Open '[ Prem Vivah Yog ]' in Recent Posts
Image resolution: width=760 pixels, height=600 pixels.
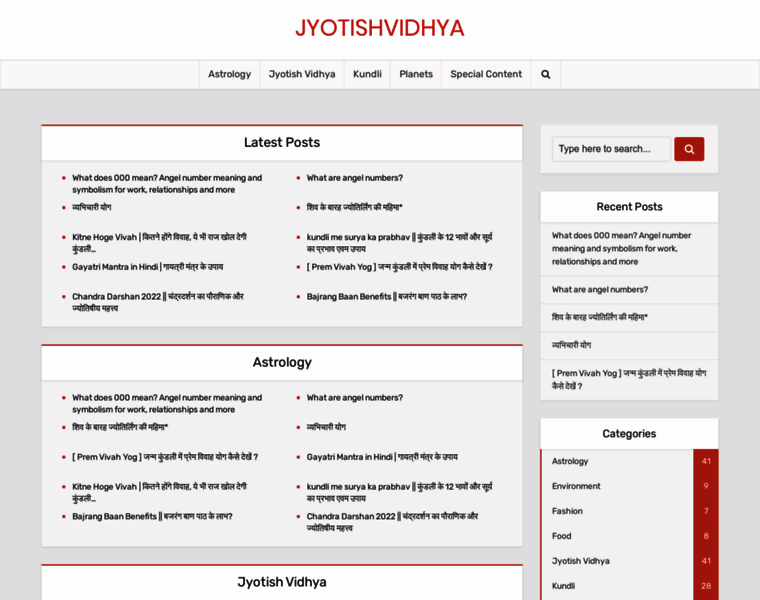click(x=629, y=379)
